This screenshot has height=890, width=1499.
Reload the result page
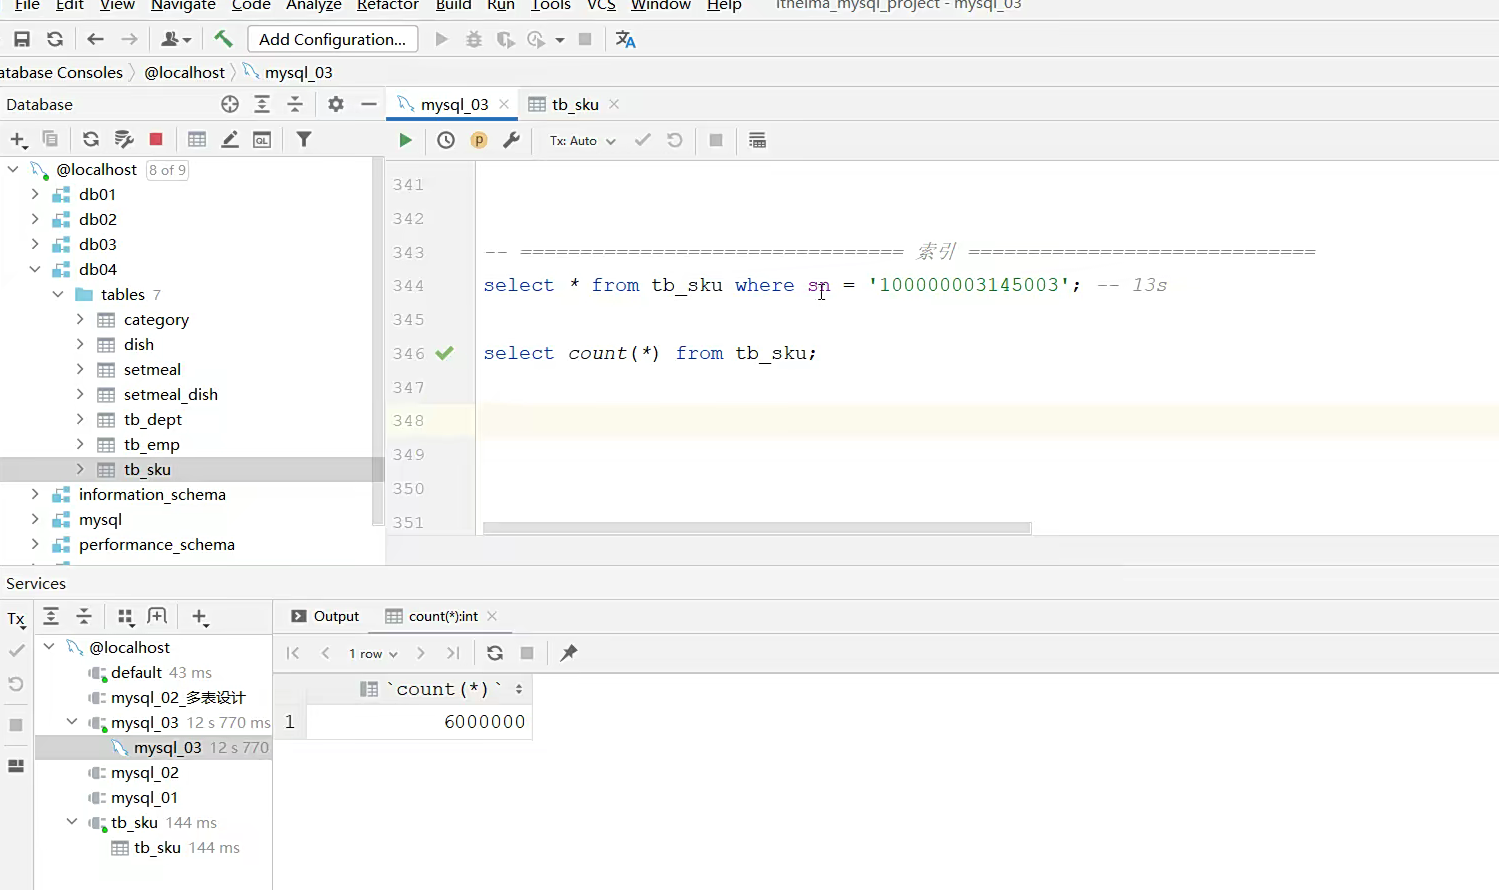tap(494, 653)
